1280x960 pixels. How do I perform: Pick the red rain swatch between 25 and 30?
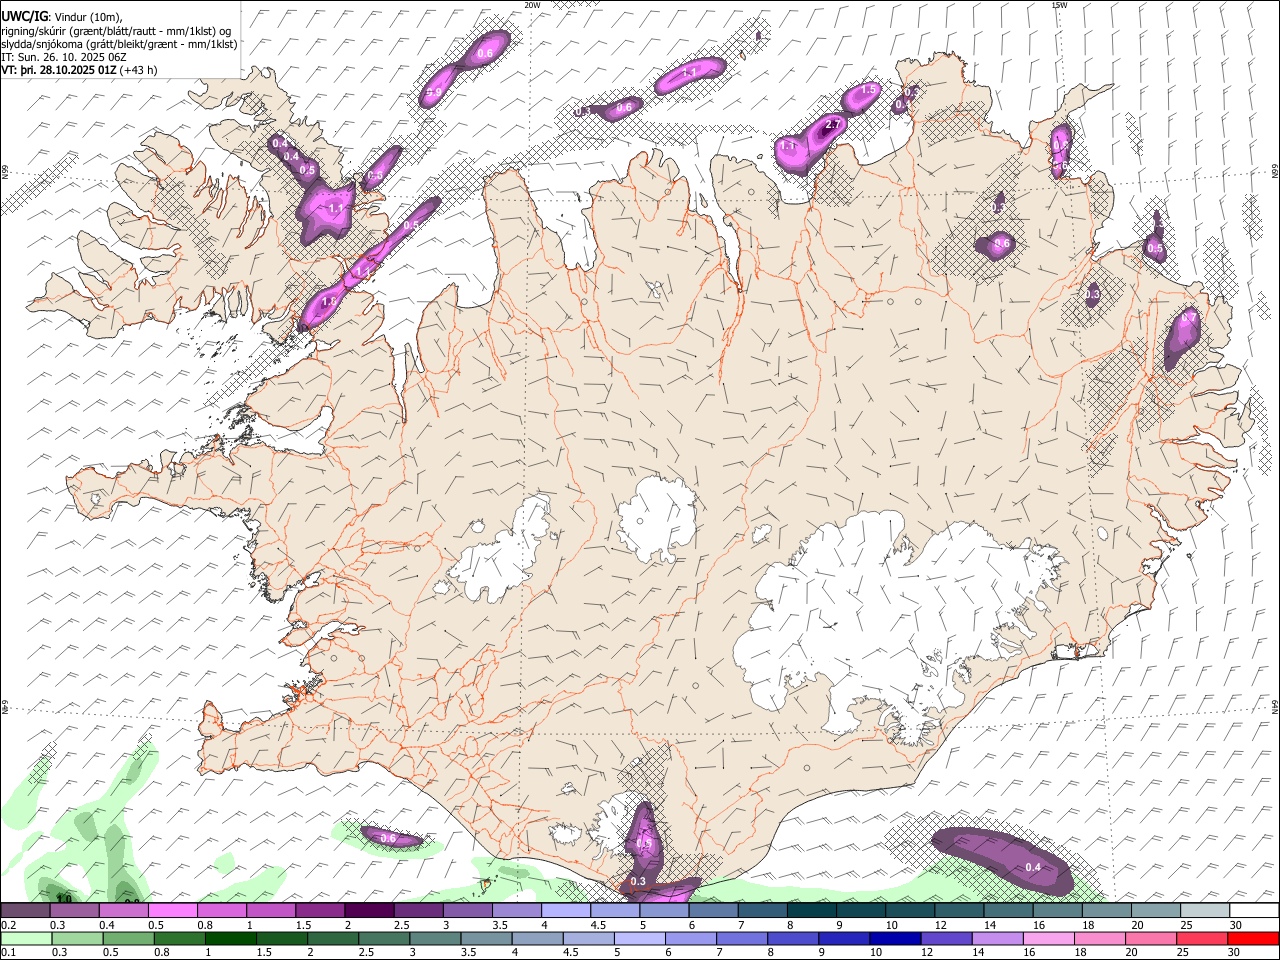[1204, 938]
